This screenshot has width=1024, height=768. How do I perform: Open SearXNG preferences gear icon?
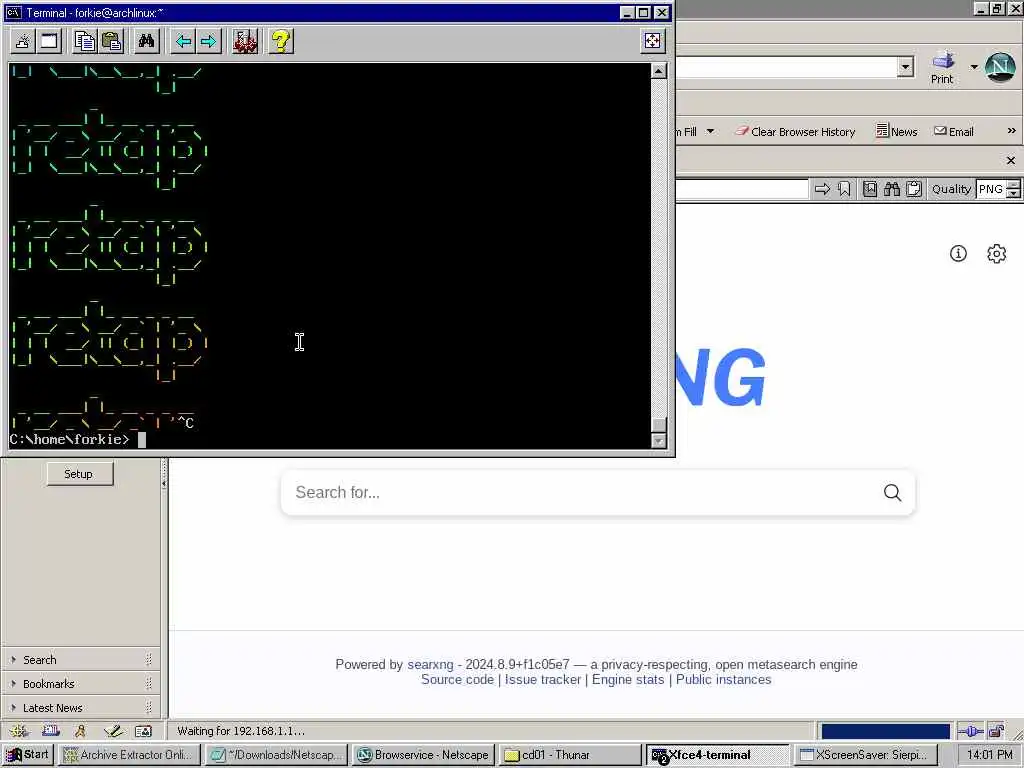pyautogui.click(x=997, y=253)
